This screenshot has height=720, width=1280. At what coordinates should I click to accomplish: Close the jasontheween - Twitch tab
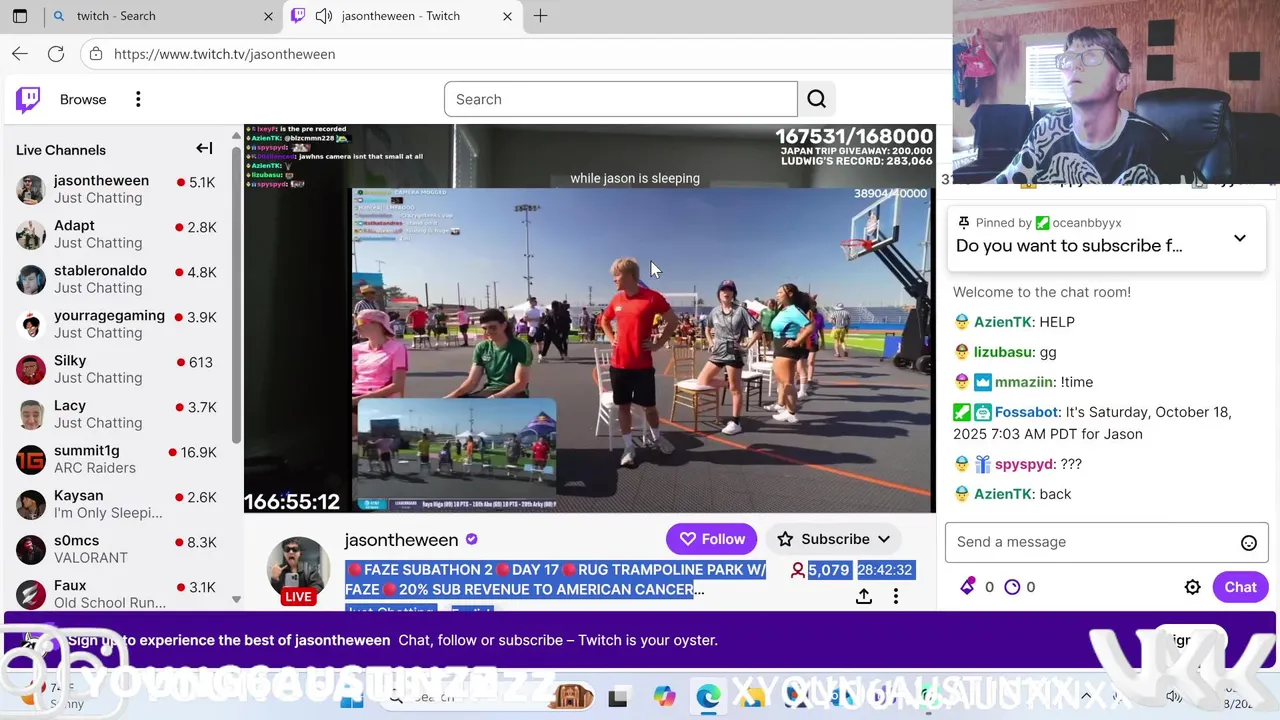click(507, 16)
